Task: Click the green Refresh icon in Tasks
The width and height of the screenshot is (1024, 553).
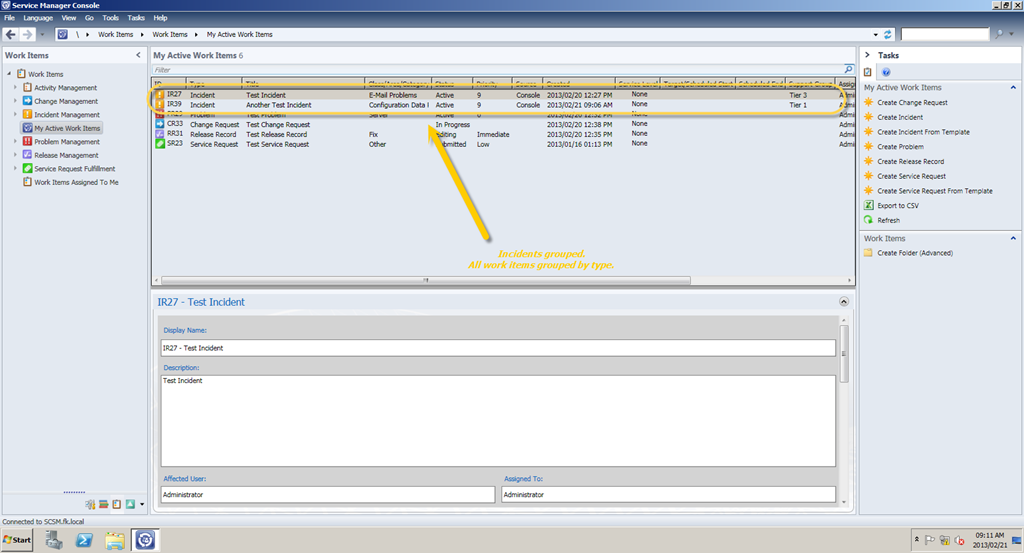Action: coord(868,220)
